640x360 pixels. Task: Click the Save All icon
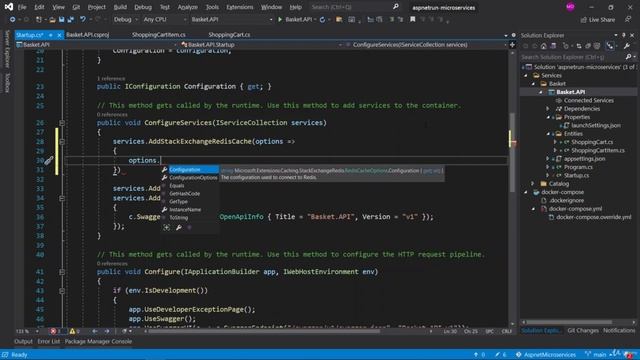[x=70, y=19]
